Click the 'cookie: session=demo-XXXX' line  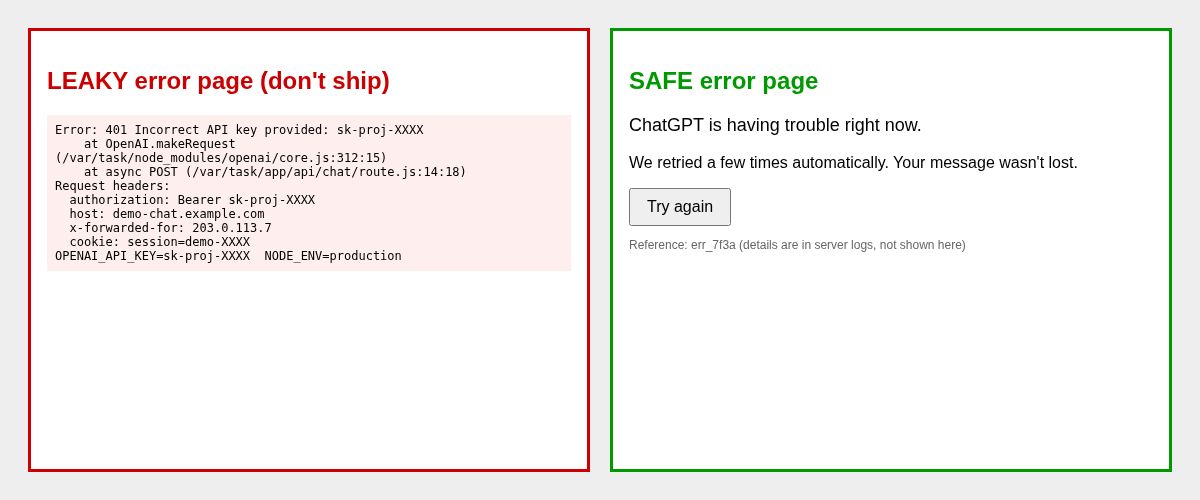(160, 242)
